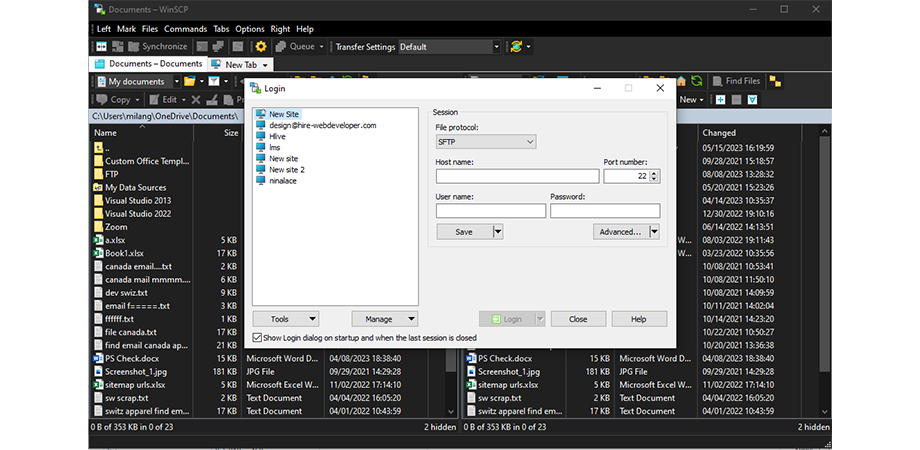Click the minus Unselect Files icon
The image size is (920, 450).
736,100
